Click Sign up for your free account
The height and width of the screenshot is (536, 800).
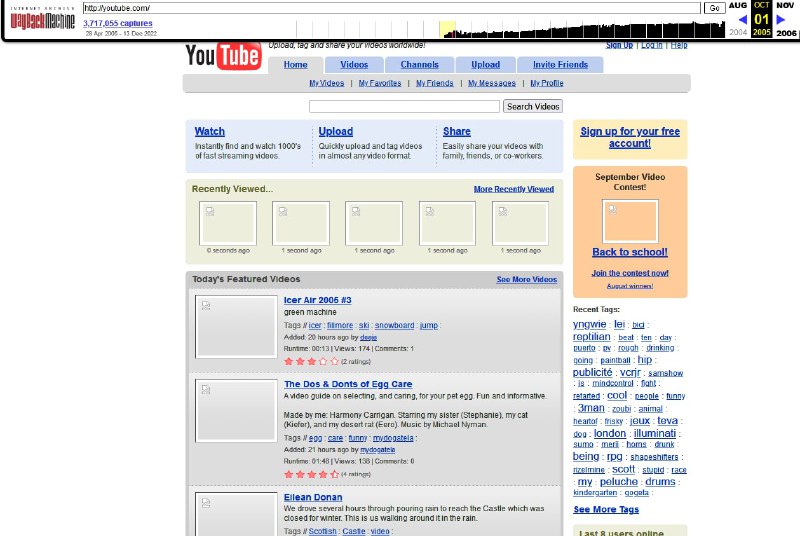click(630, 137)
